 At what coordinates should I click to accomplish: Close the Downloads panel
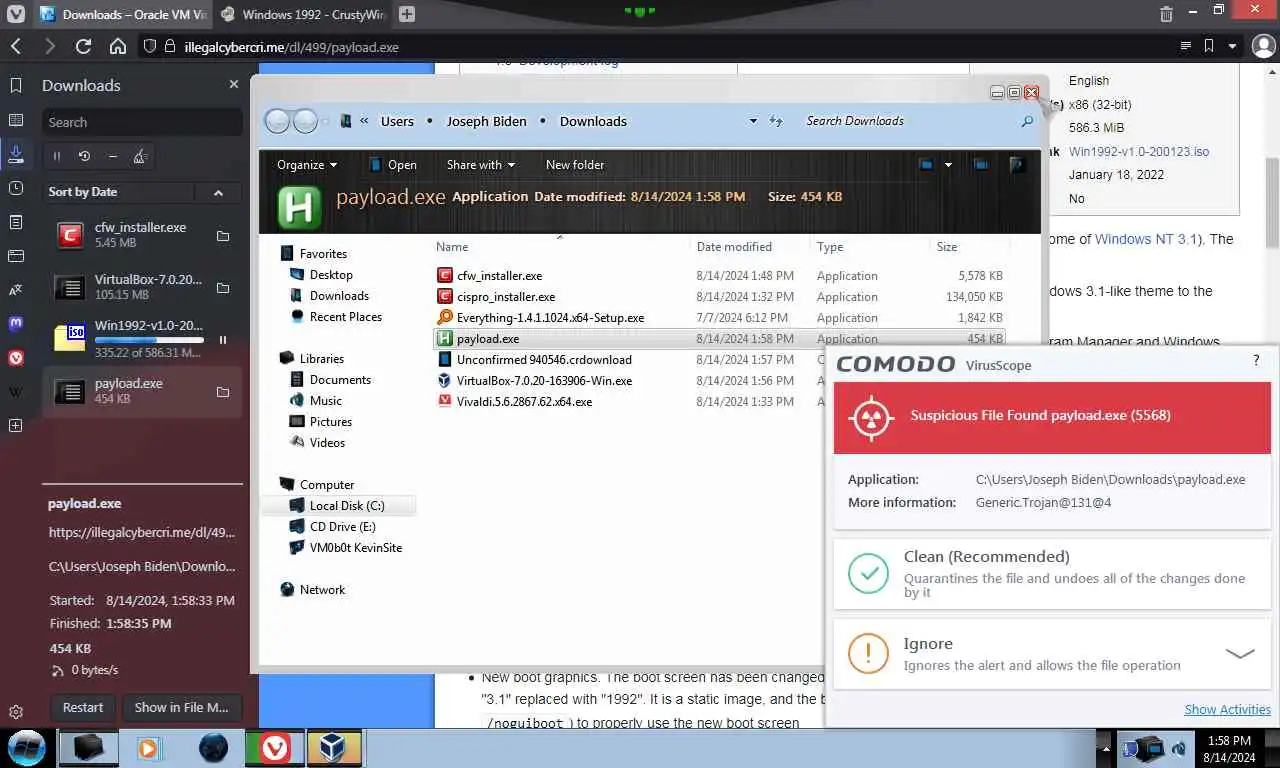(234, 85)
